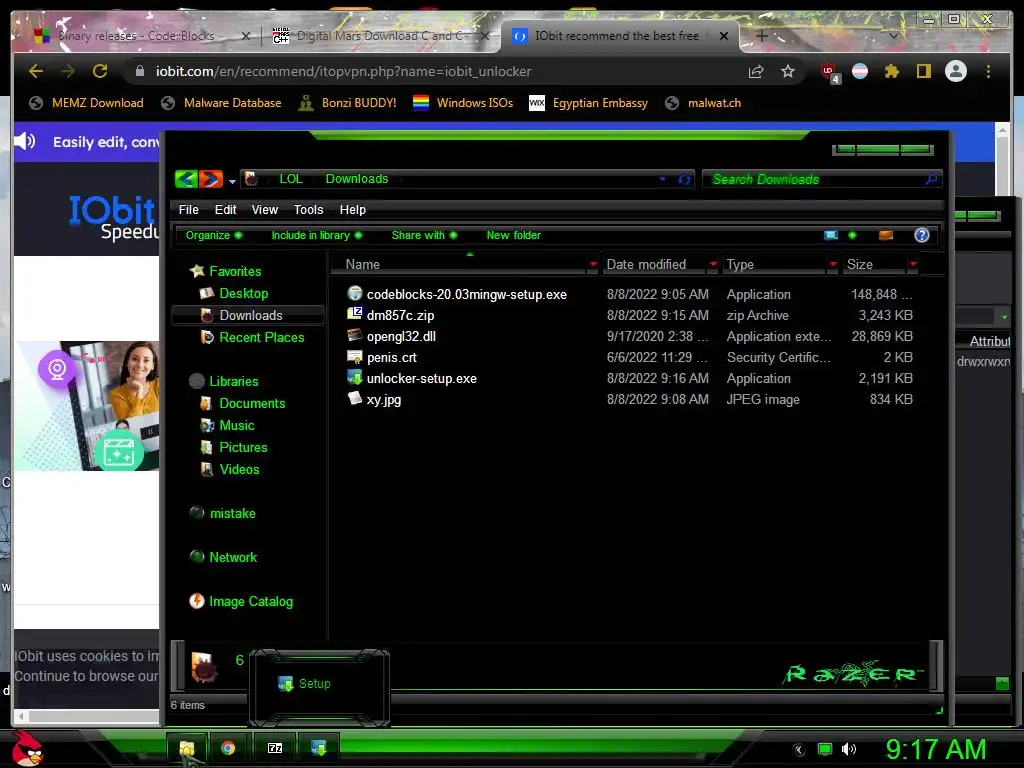Open the Date modified column filter arrow
This screenshot has width=1024, height=768.
click(712, 264)
